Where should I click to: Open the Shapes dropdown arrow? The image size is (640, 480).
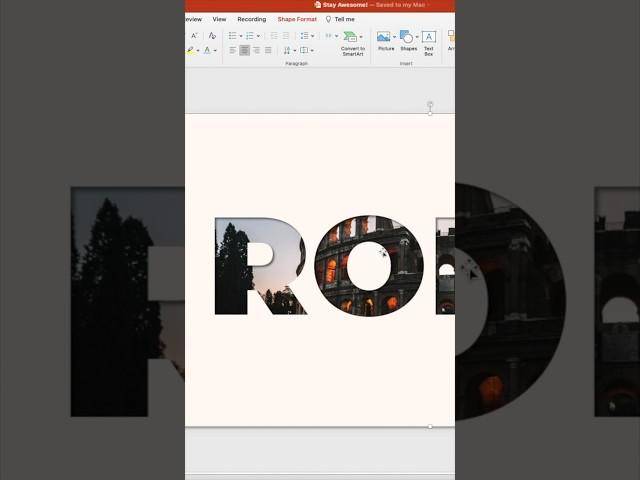(x=417, y=36)
